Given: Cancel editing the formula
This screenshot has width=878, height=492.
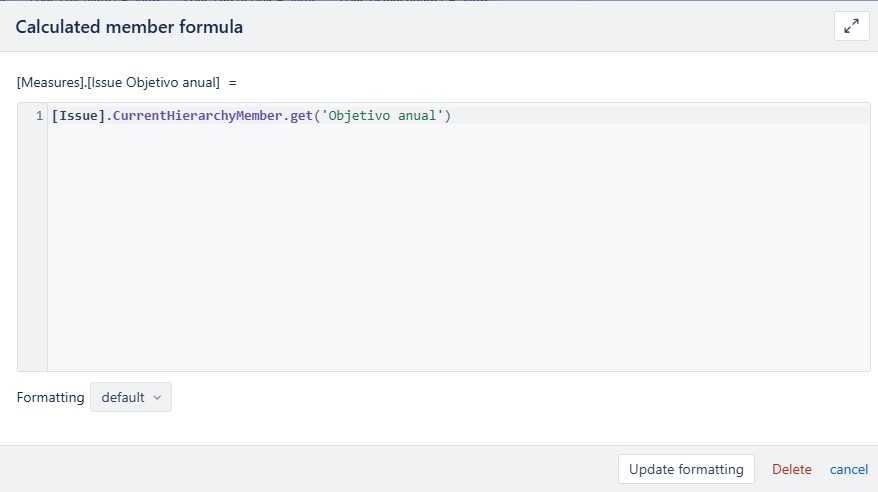Looking at the screenshot, I should pos(848,469).
